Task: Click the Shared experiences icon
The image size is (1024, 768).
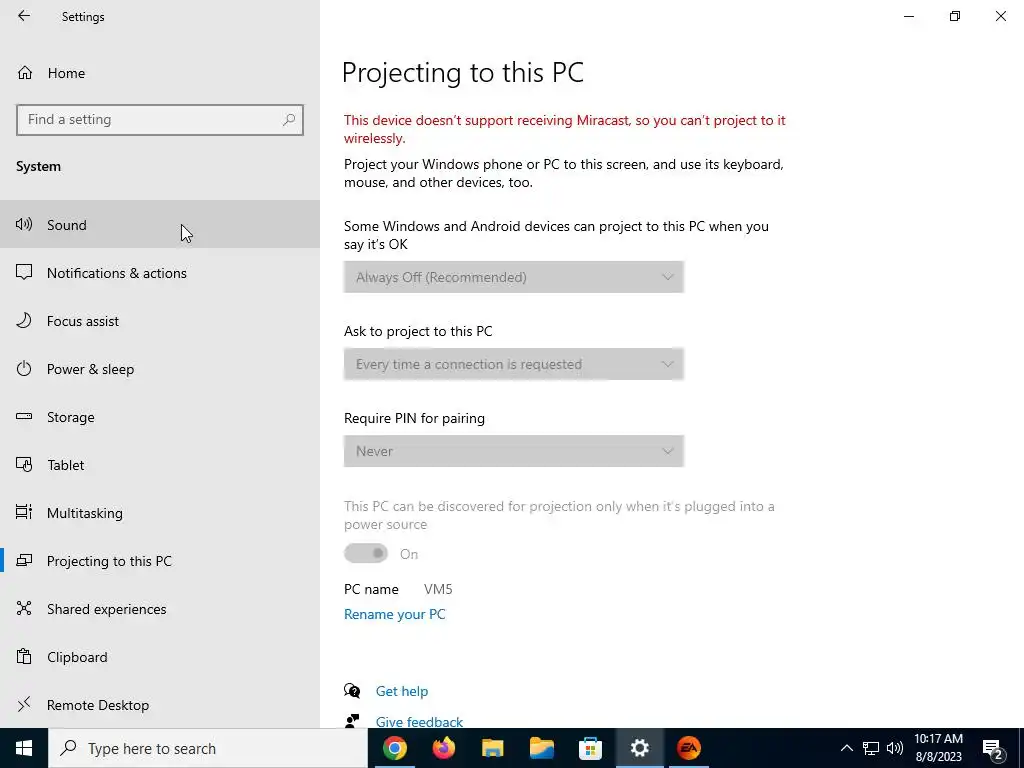Action: click(24, 608)
